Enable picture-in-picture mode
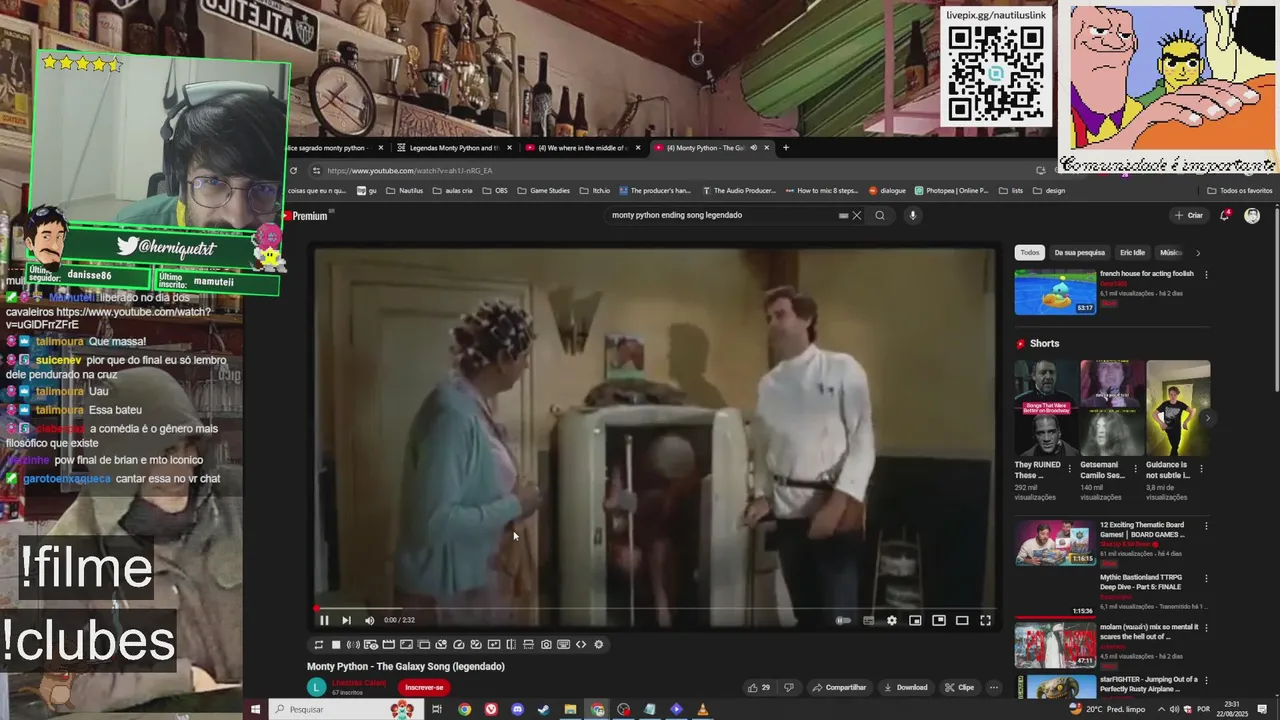This screenshot has height=720, width=1280. pyautogui.click(x=938, y=620)
